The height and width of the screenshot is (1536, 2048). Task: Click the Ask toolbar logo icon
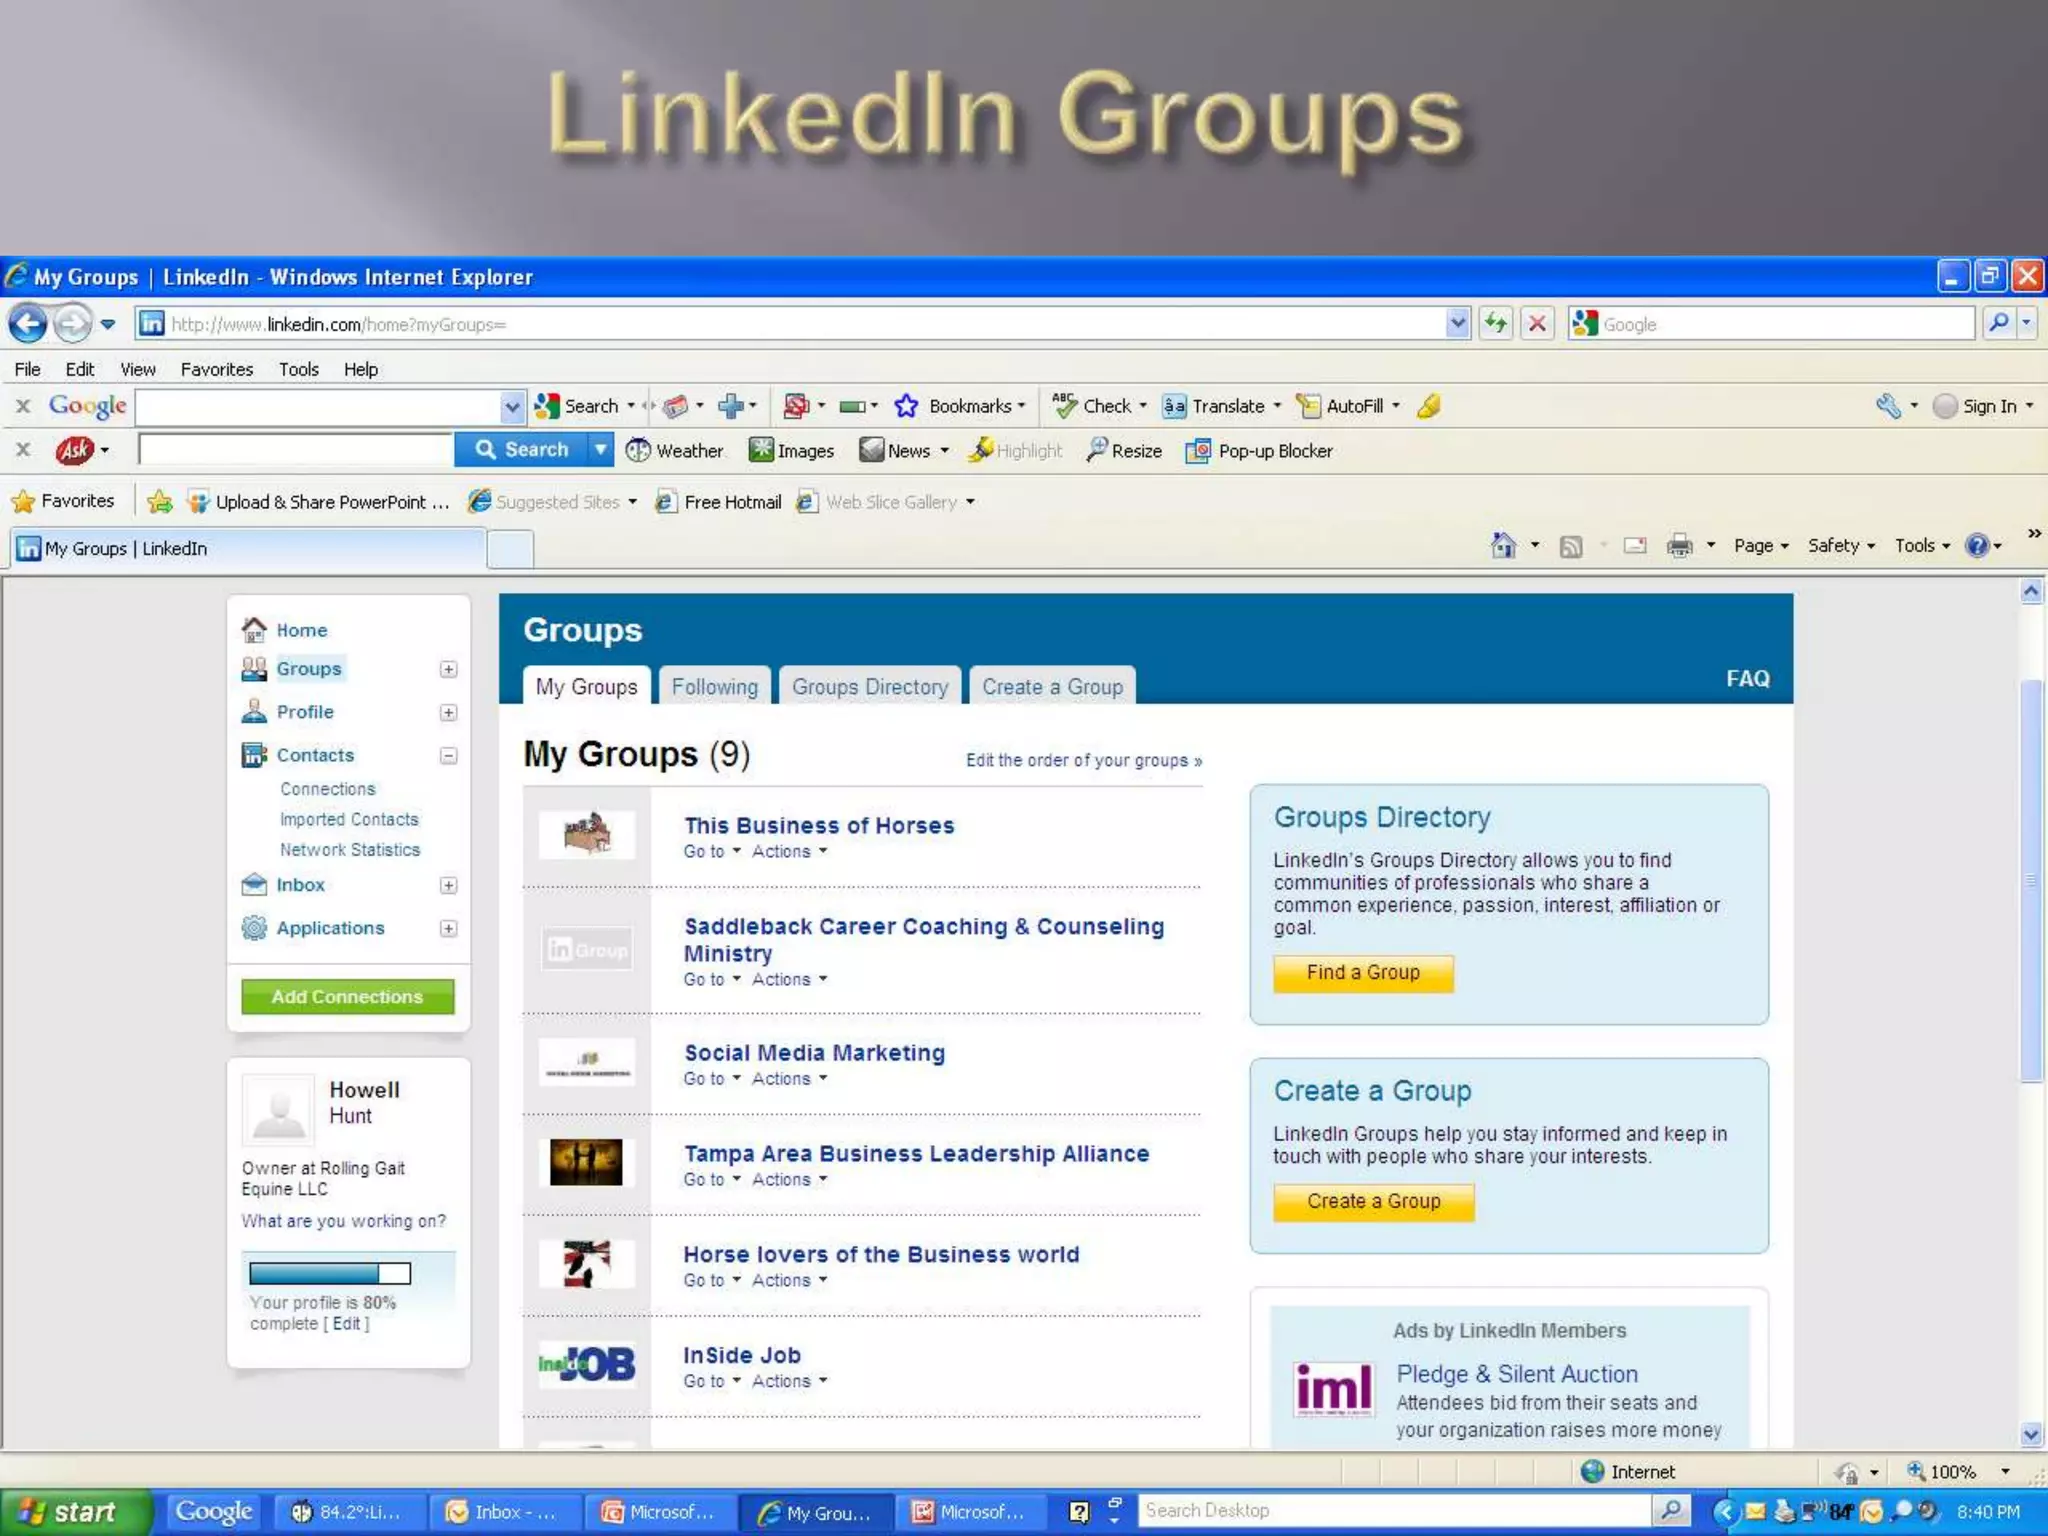coord(75,450)
